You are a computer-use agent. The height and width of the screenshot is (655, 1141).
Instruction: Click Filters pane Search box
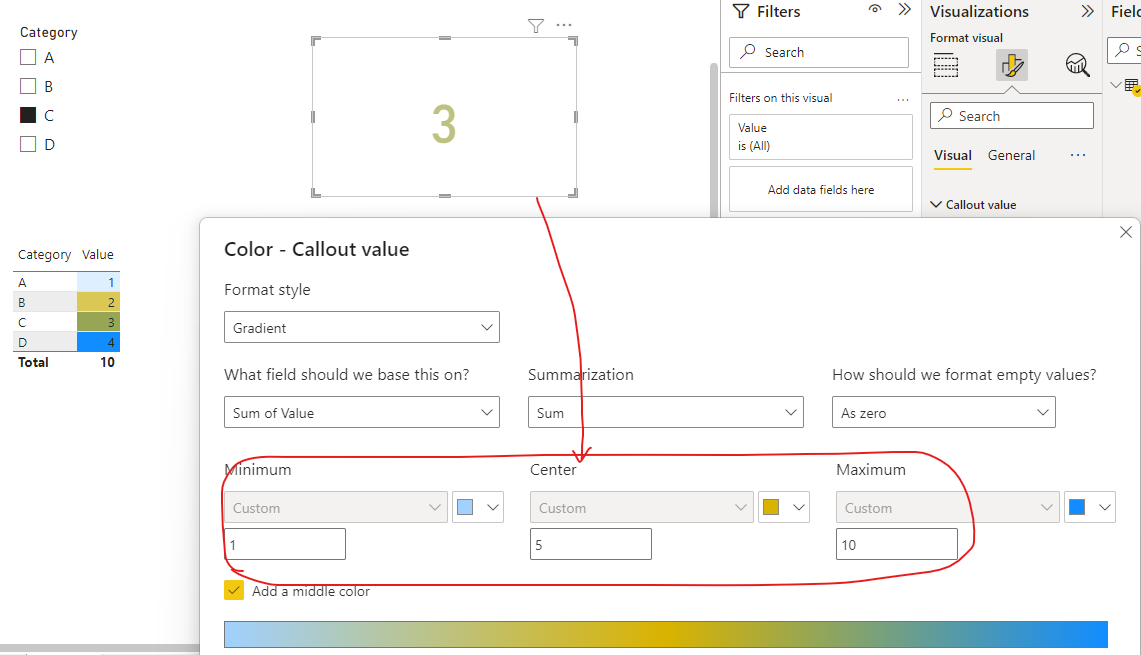click(819, 52)
